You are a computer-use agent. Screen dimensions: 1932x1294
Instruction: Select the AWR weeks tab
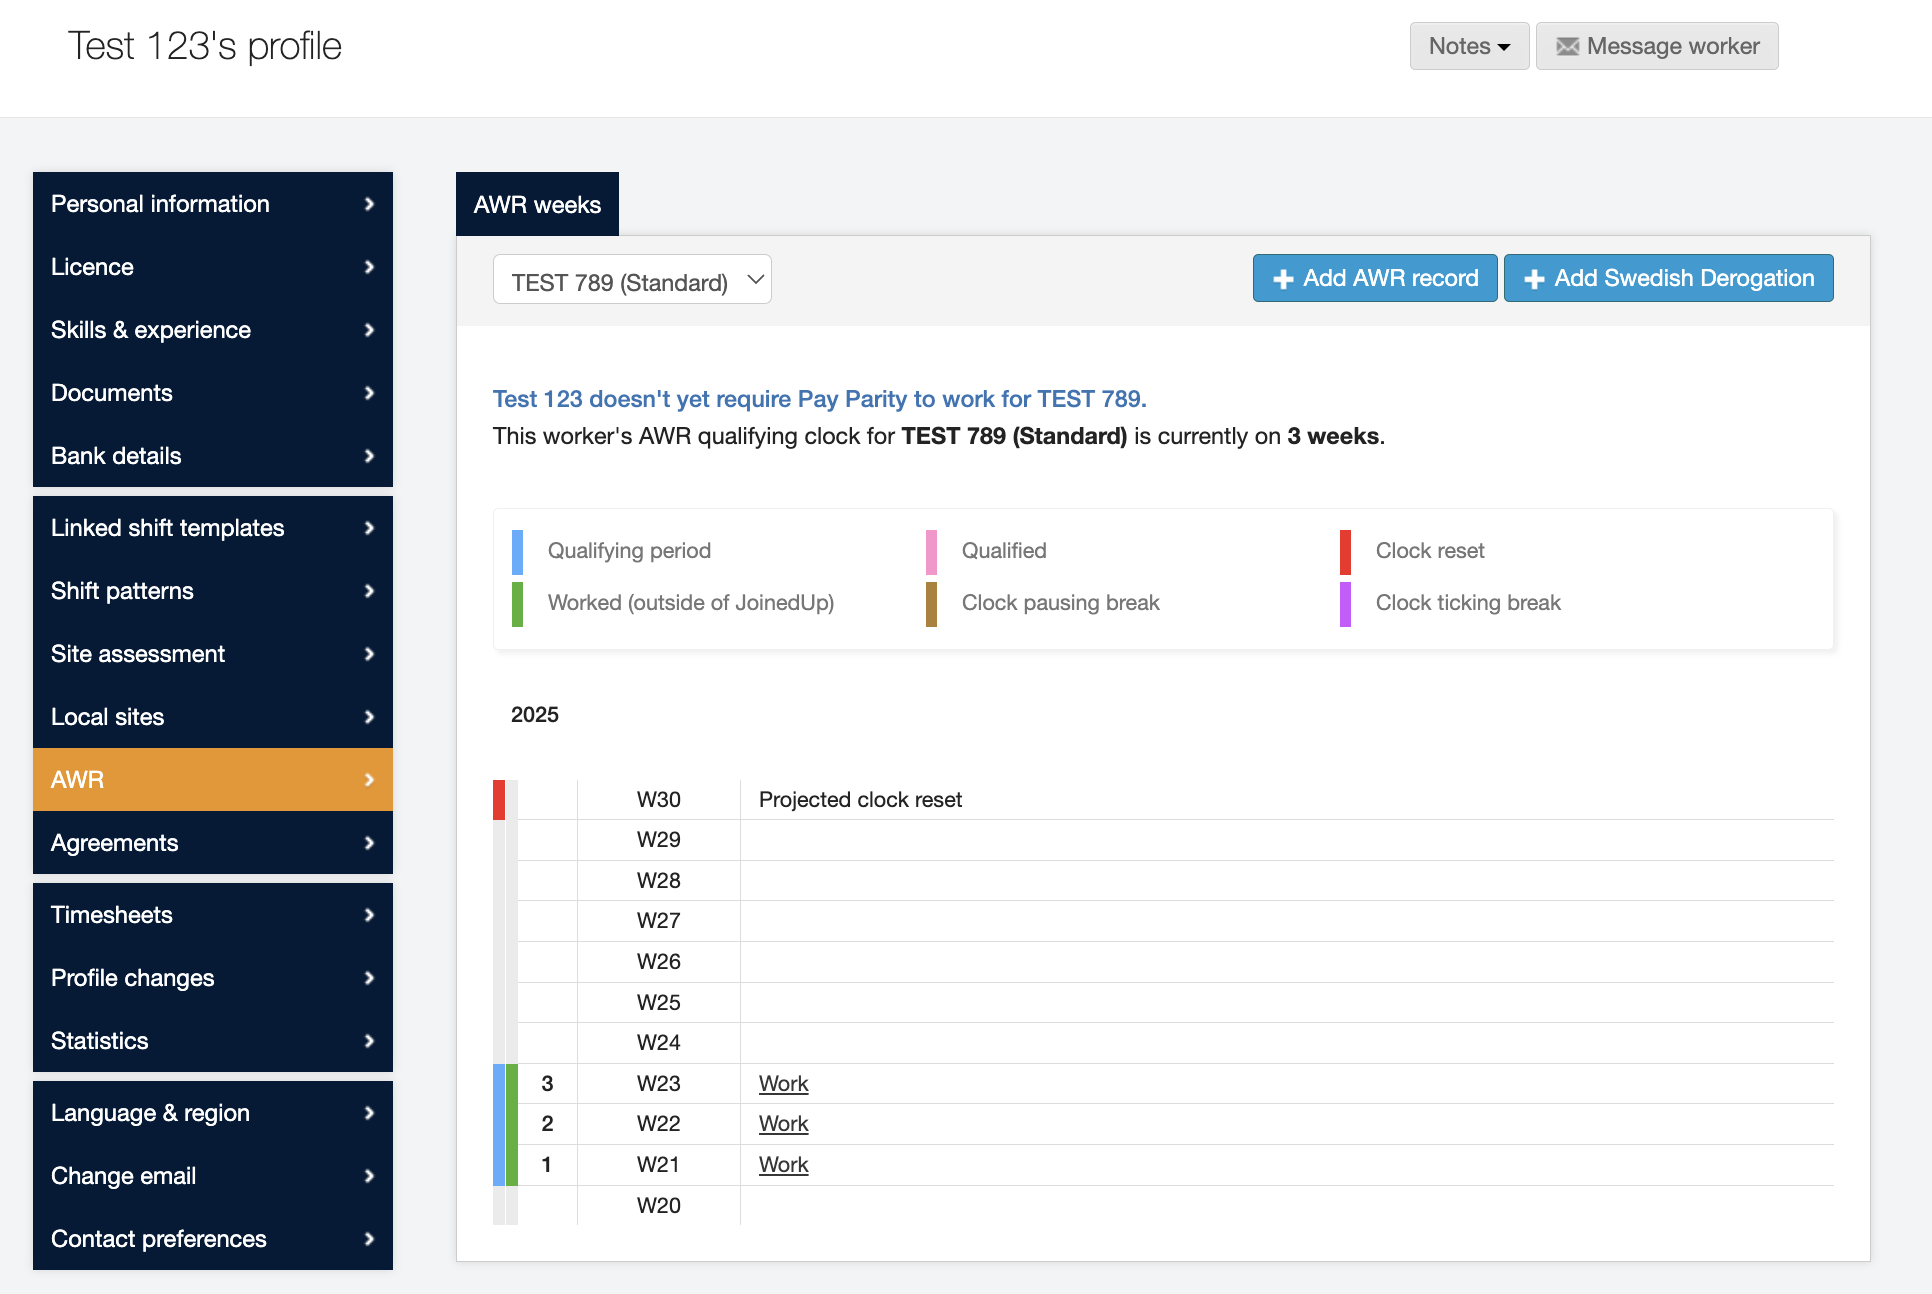[x=537, y=205]
